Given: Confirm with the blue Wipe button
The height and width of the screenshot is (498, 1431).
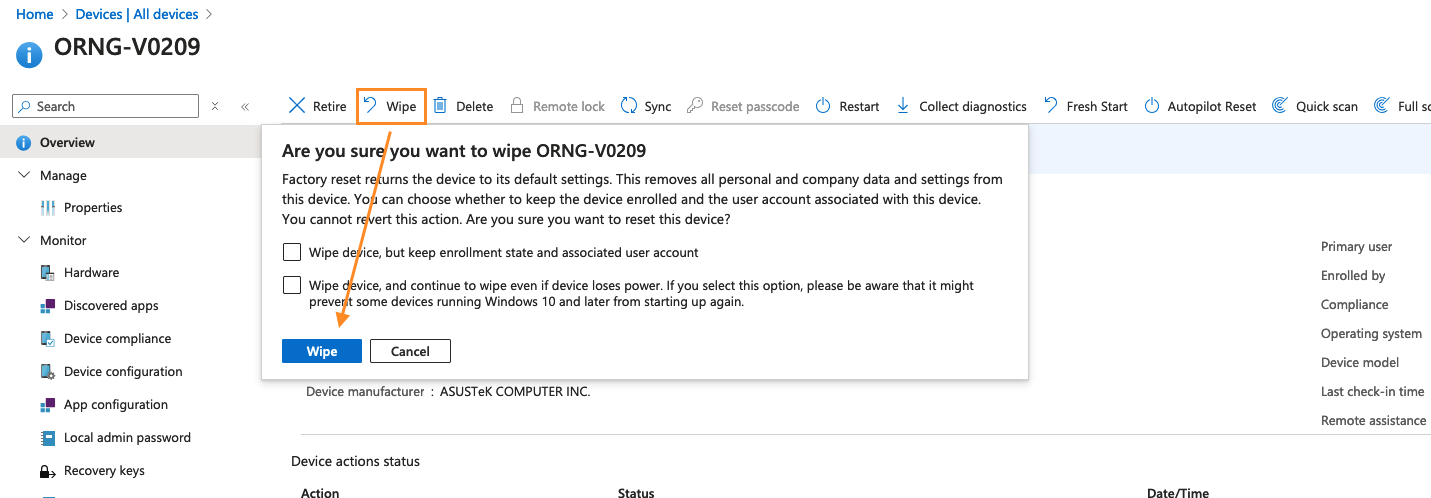Looking at the screenshot, I should point(322,351).
